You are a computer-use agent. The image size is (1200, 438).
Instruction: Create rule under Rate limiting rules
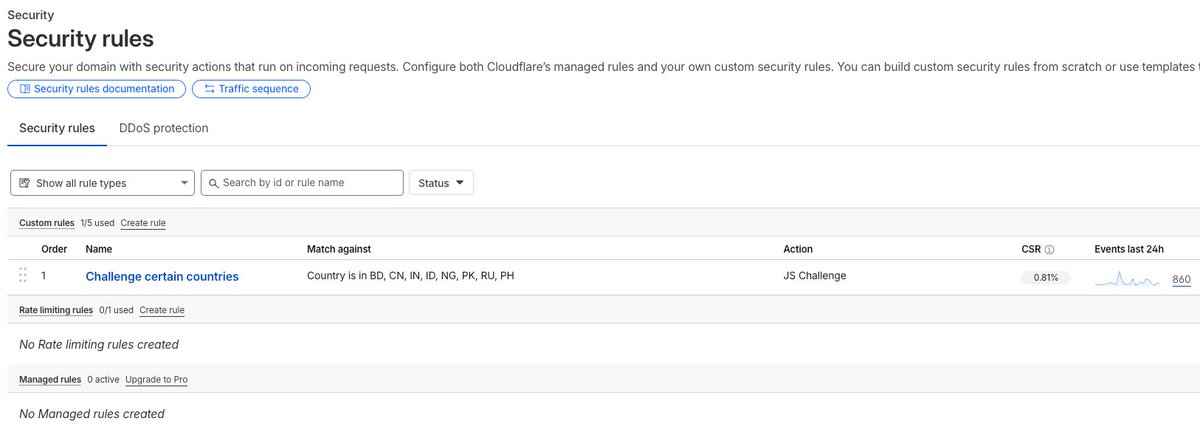coord(162,310)
